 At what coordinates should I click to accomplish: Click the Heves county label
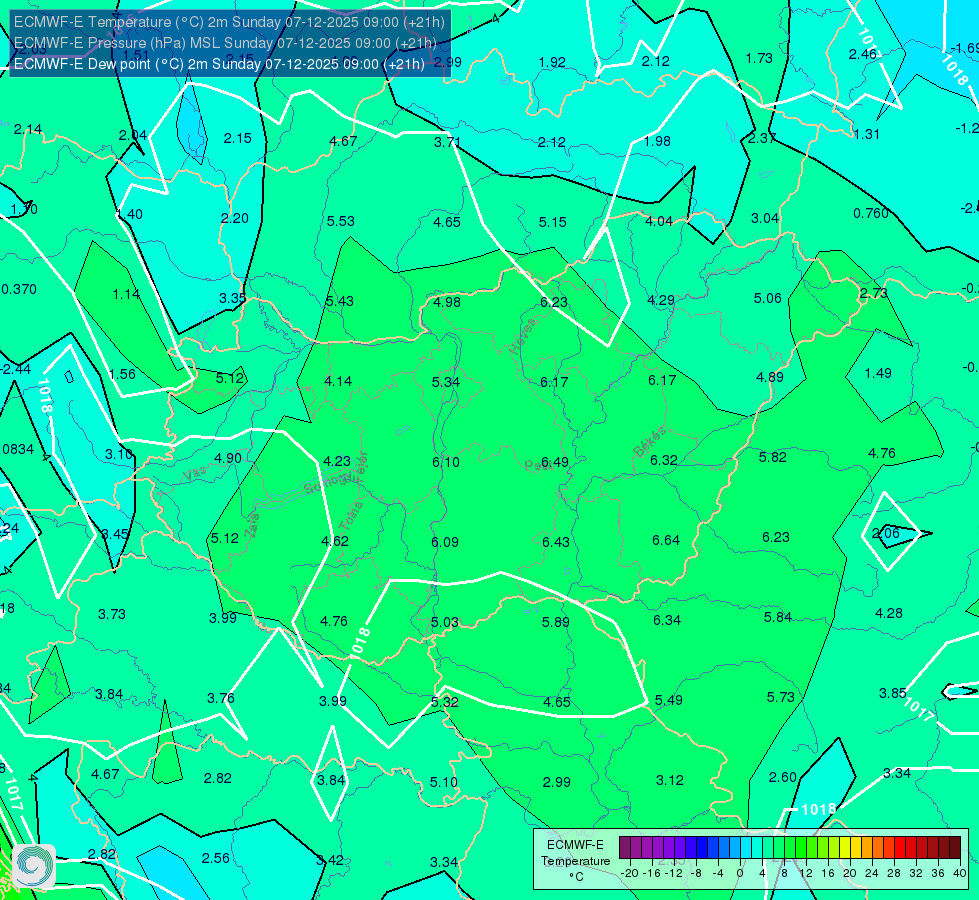pyautogui.click(x=523, y=336)
